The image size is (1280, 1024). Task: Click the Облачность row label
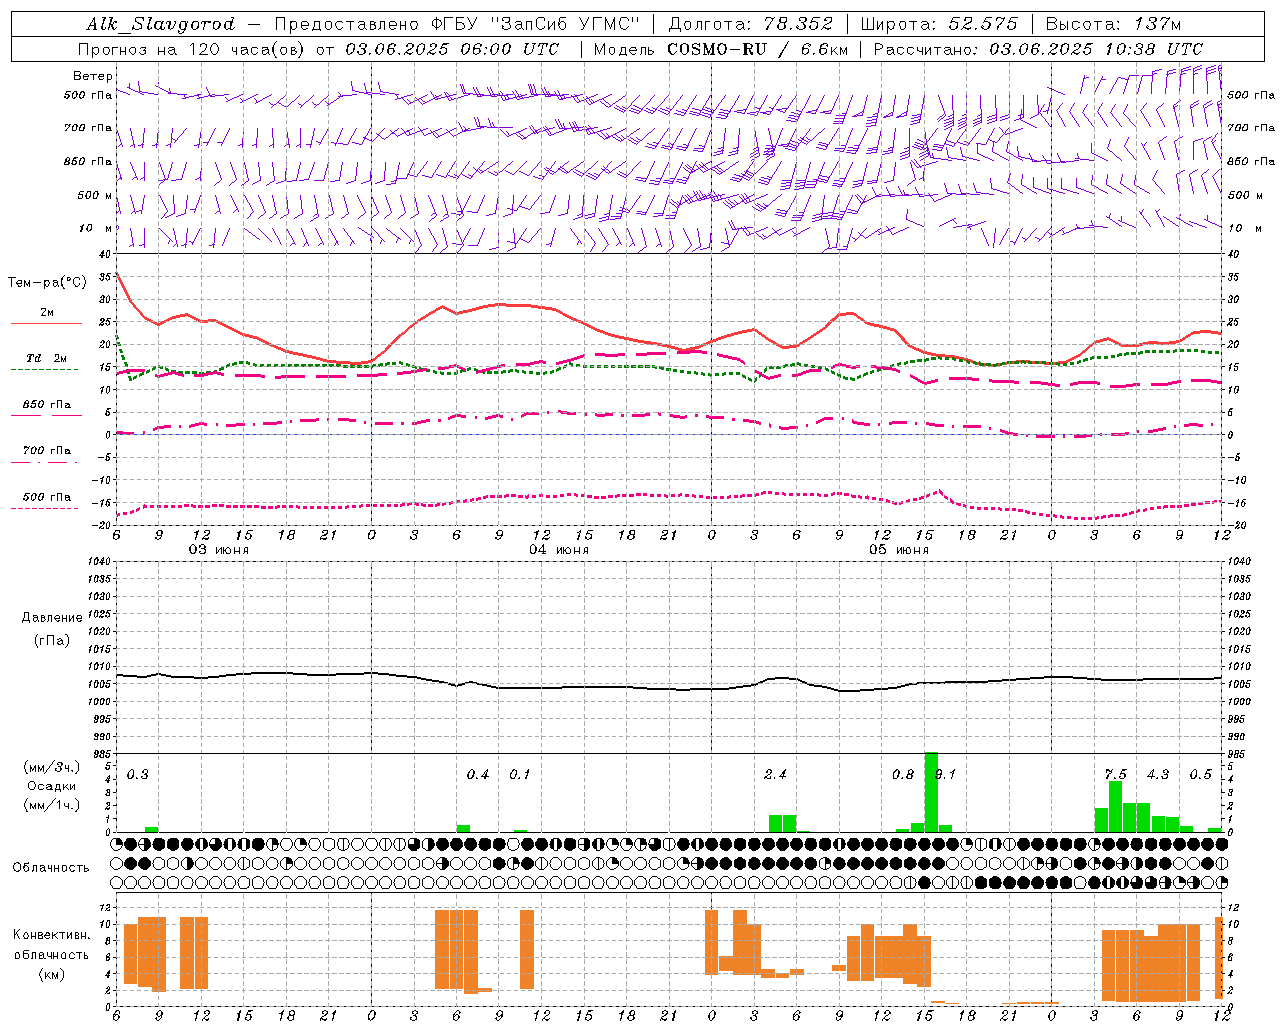coord(51,867)
